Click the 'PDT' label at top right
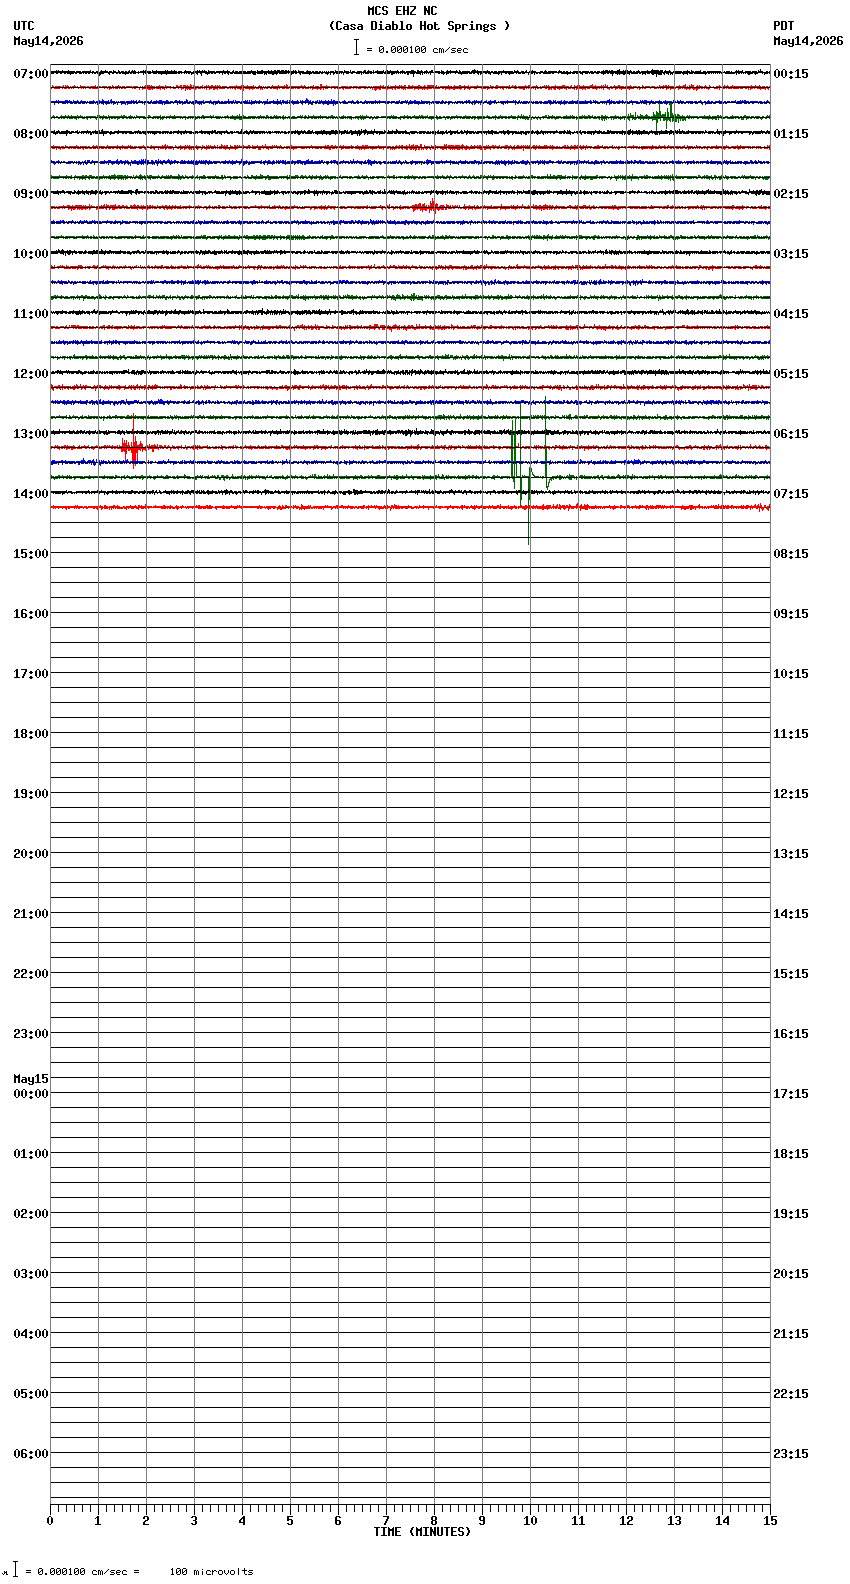Screen dimensions: 850x1584 click(783, 26)
